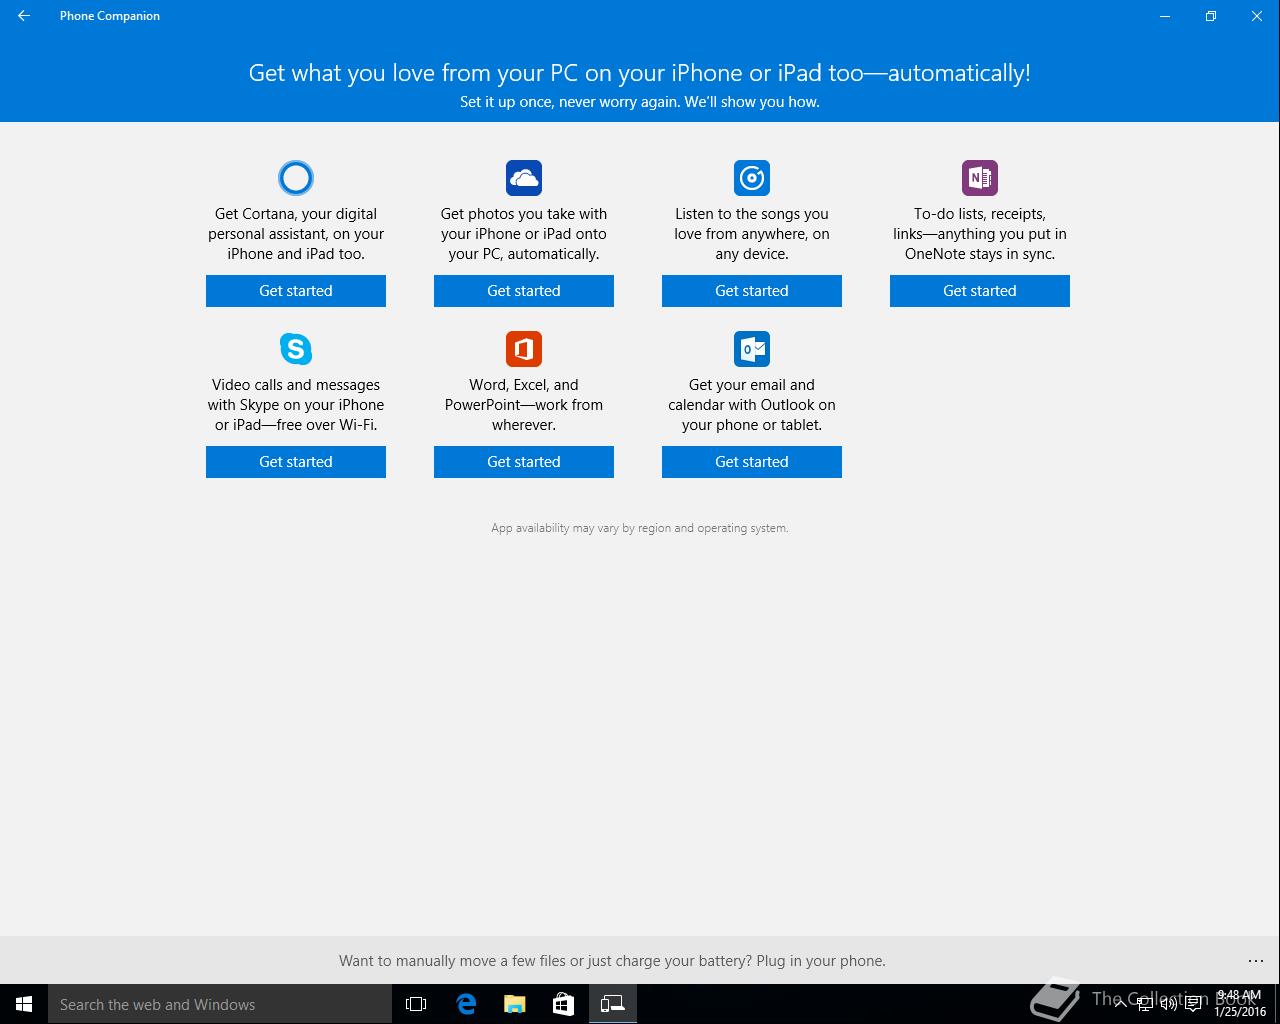Image resolution: width=1280 pixels, height=1024 pixels.
Task: Click the OneDrive cloud icon
Action: 524,178
